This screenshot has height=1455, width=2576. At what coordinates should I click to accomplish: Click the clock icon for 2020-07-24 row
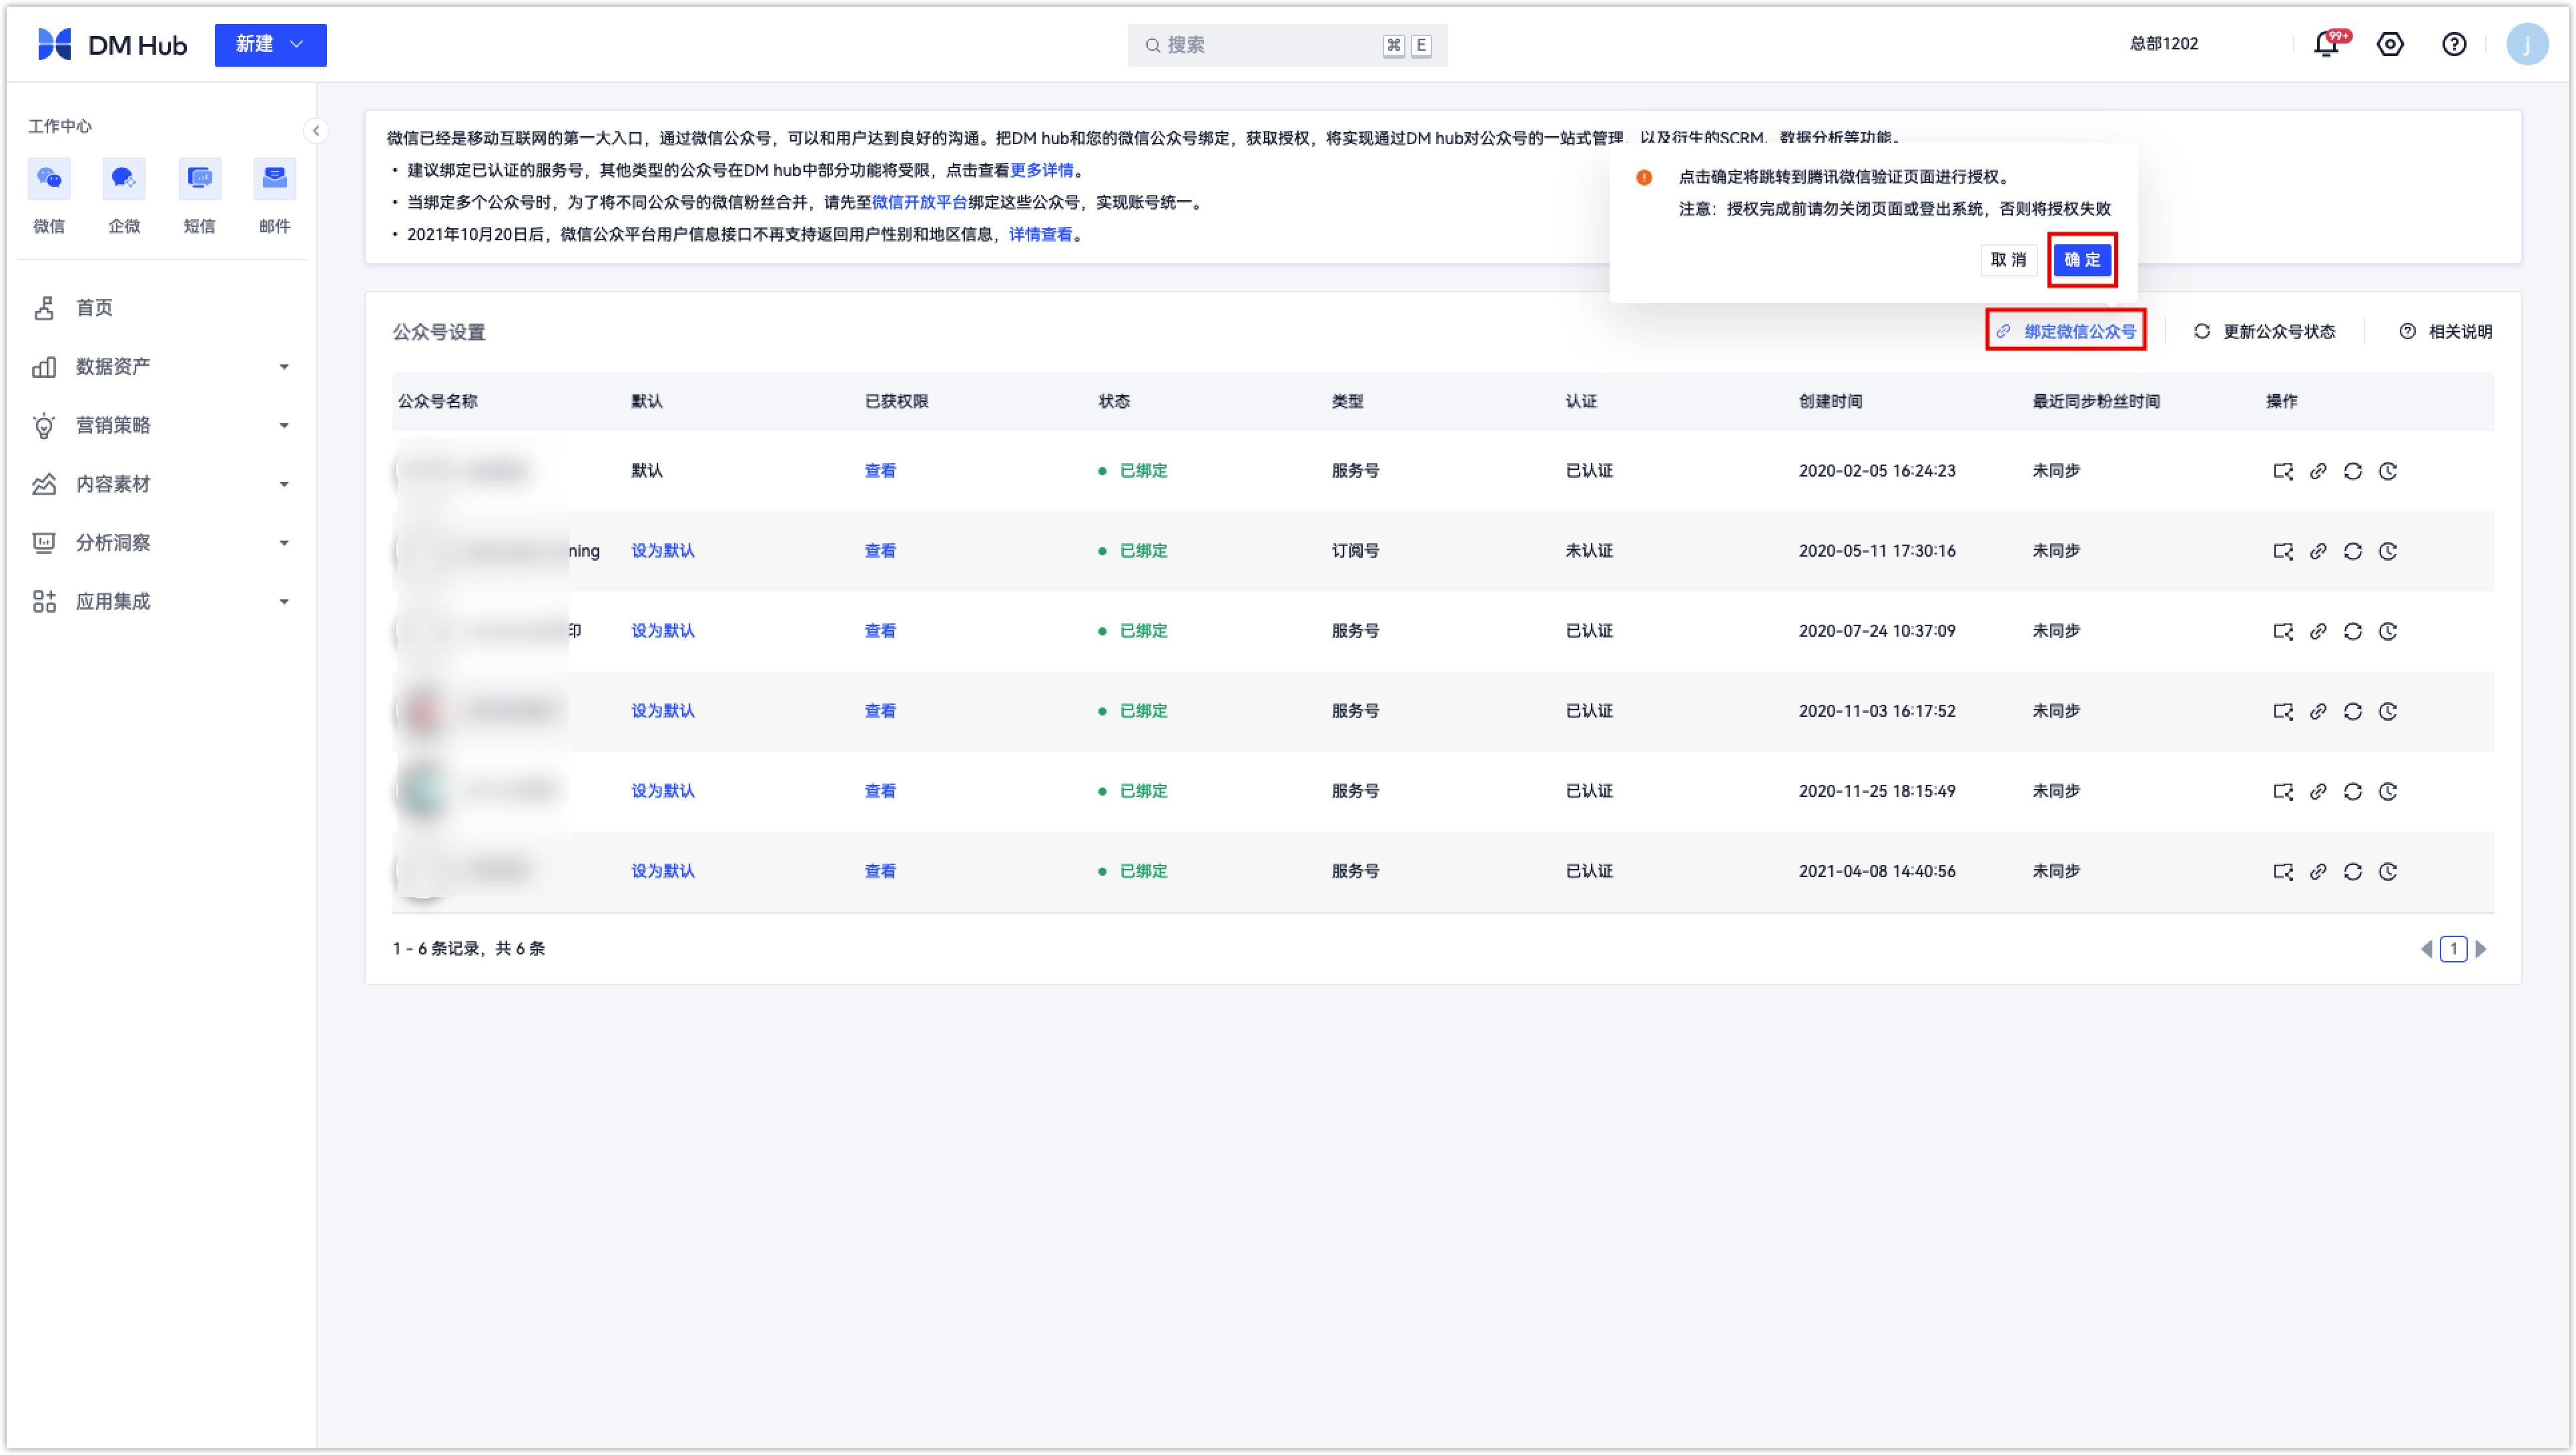pyautogui.click(x=2388, y=631)
